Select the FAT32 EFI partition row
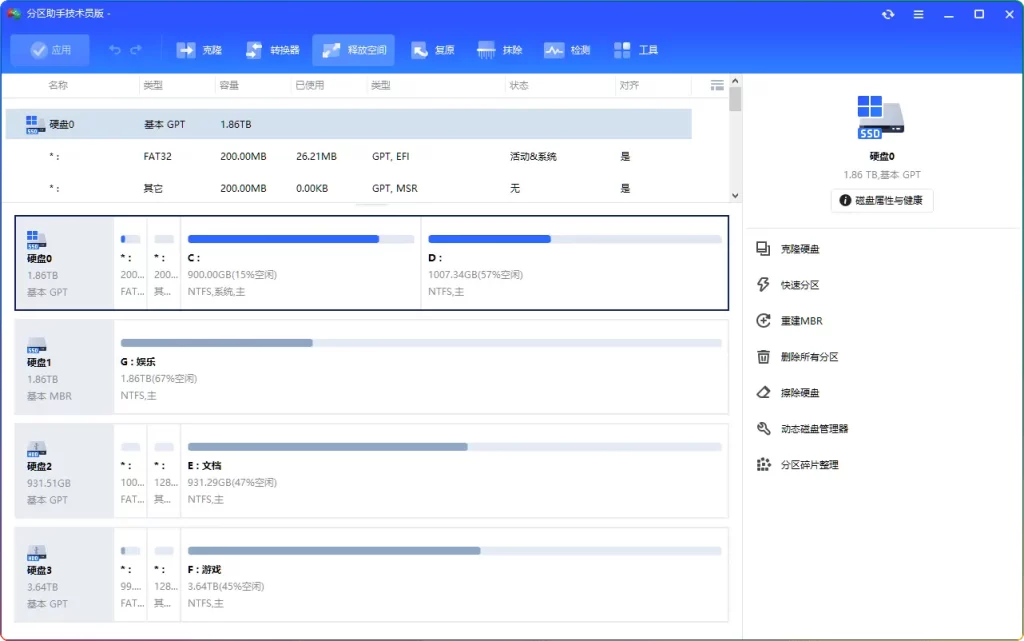 349,156
